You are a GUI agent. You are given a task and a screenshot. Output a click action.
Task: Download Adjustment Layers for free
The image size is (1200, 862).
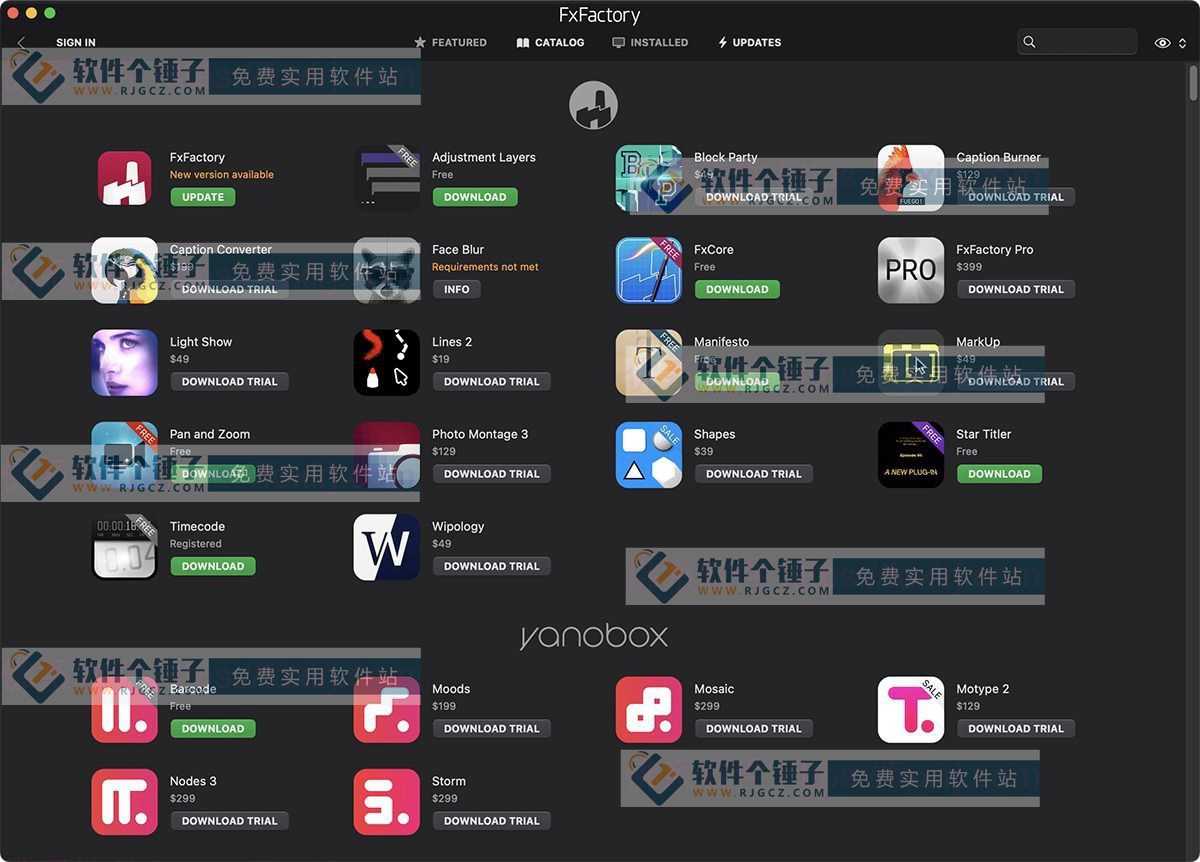coord(475,197)
